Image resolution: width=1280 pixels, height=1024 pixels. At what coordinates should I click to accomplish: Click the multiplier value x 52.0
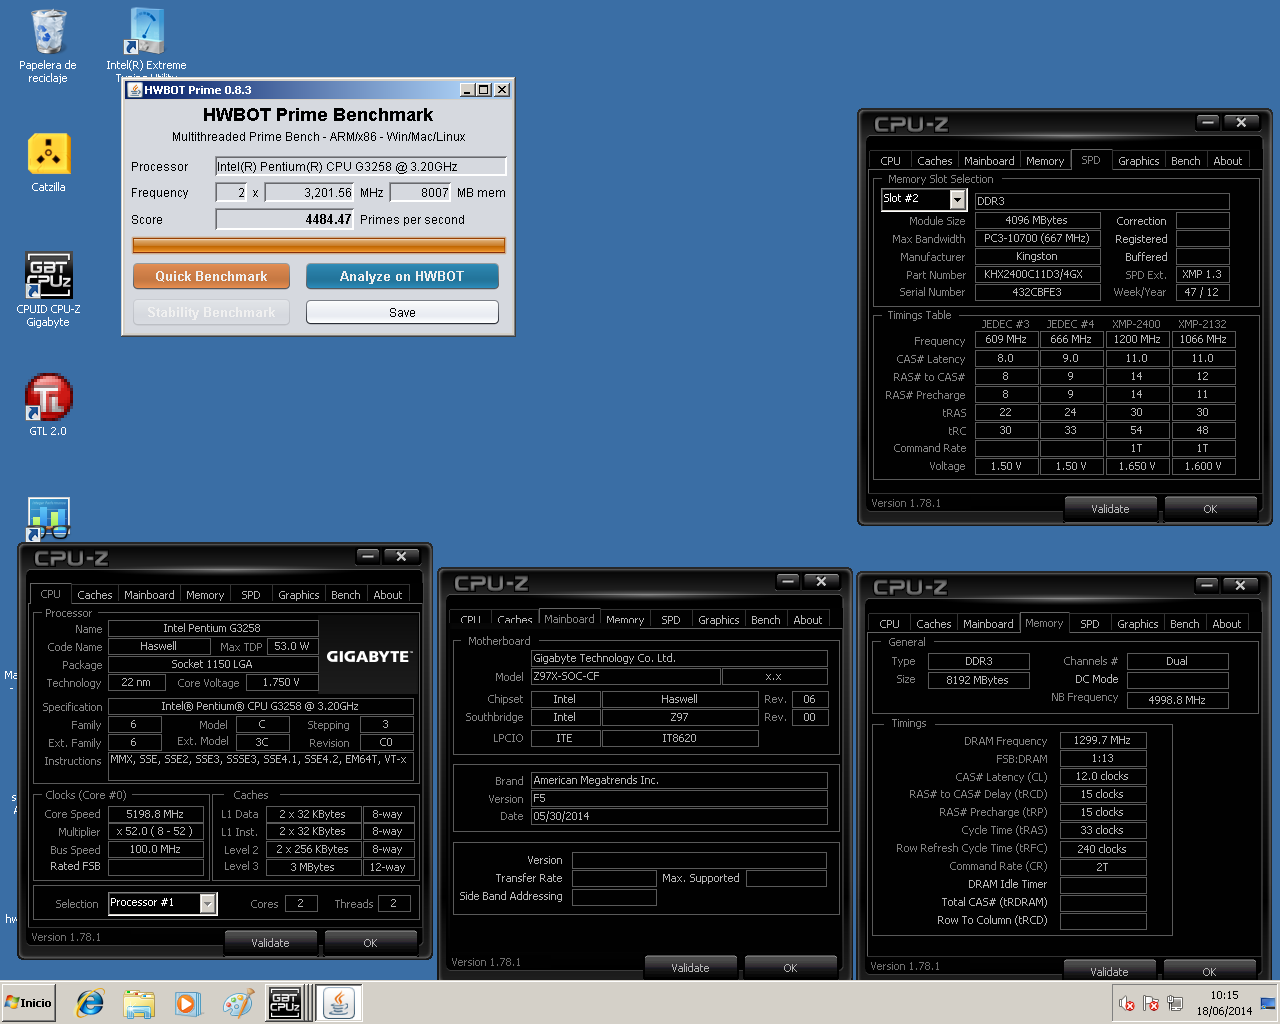[x=155, y=831]
